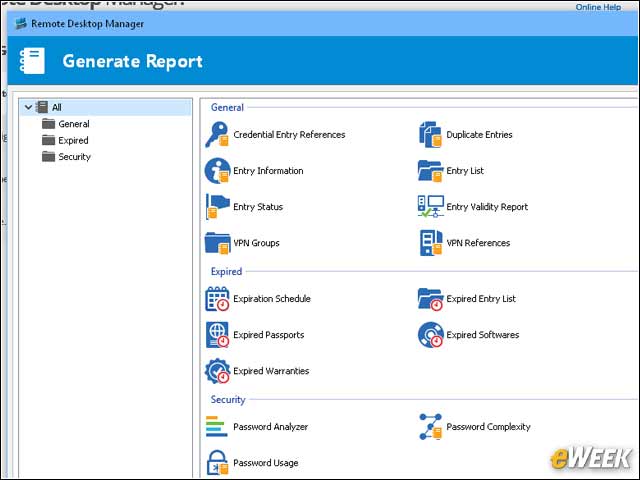Select the All tree item
The width and height of the screenshot is (640, 480).
click(x=57, y=107)
